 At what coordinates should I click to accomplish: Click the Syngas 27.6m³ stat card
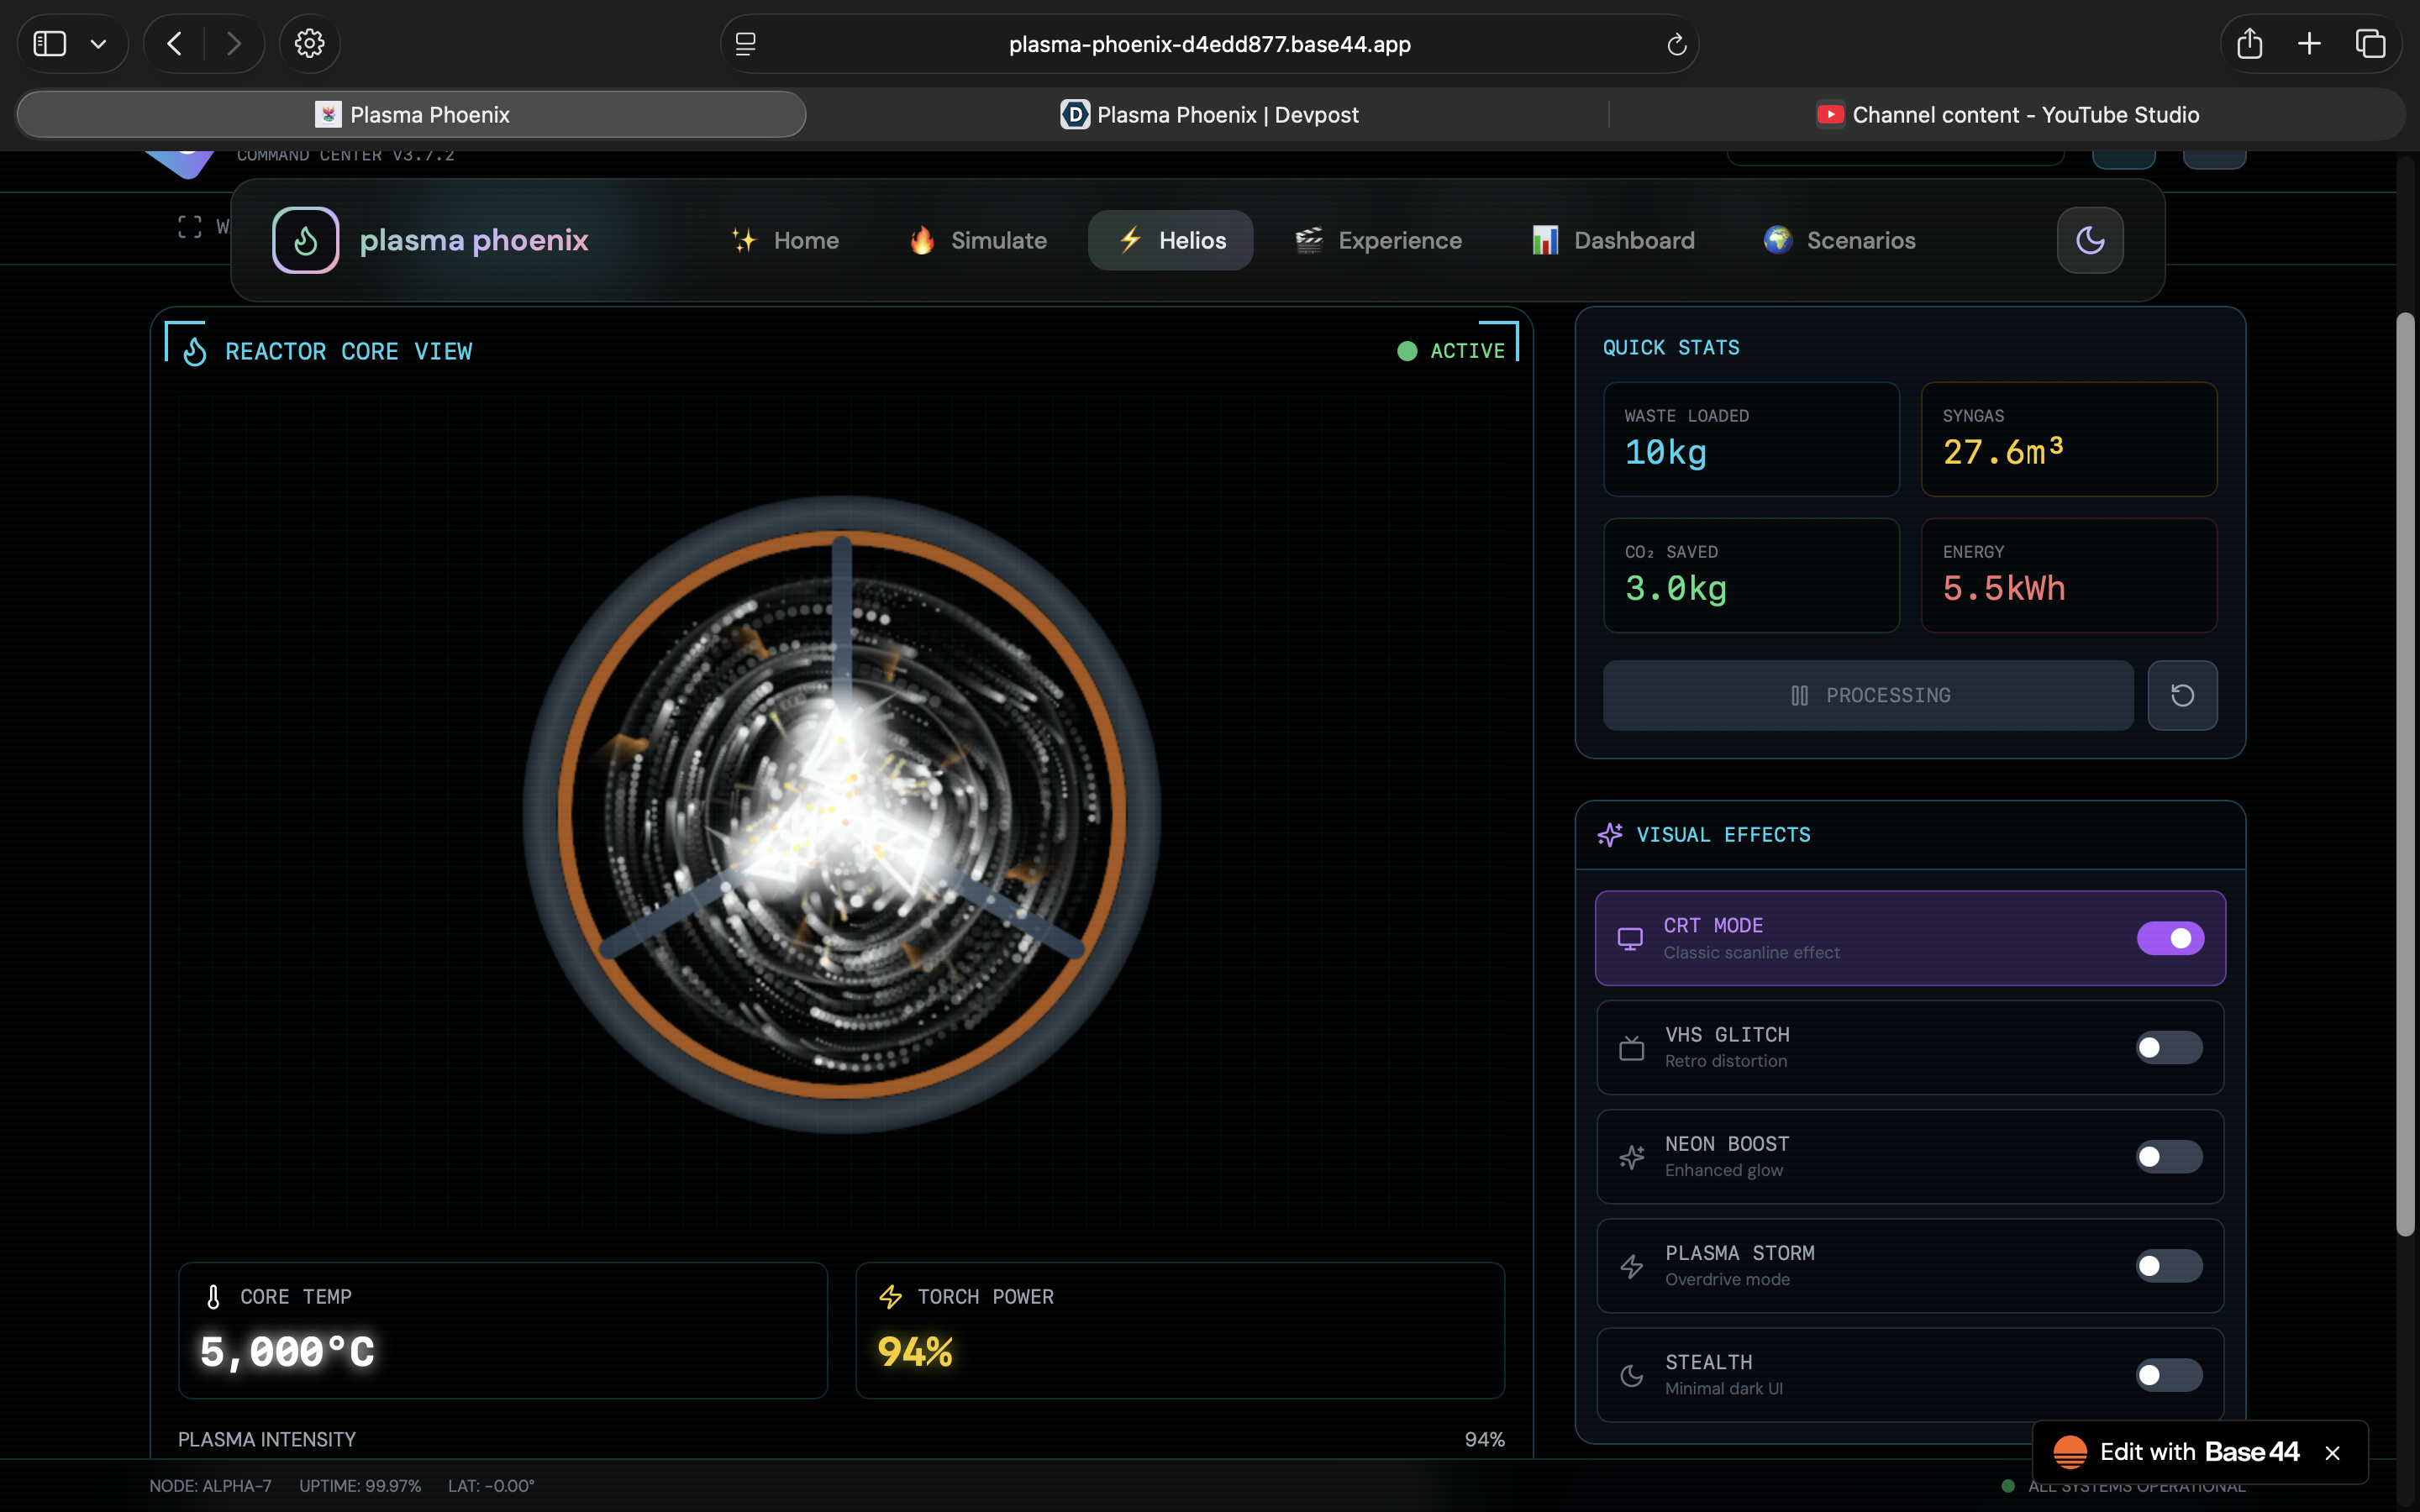2068,439
